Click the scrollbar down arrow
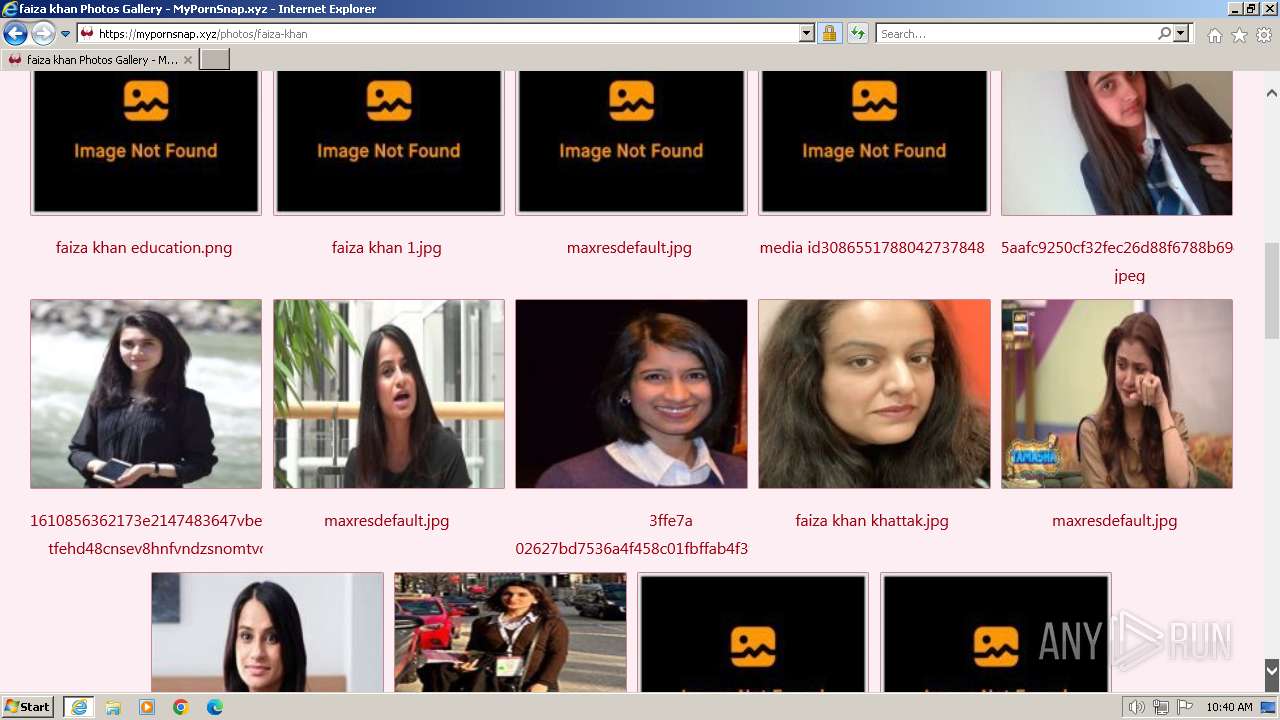 click(x=1271, y=671)
